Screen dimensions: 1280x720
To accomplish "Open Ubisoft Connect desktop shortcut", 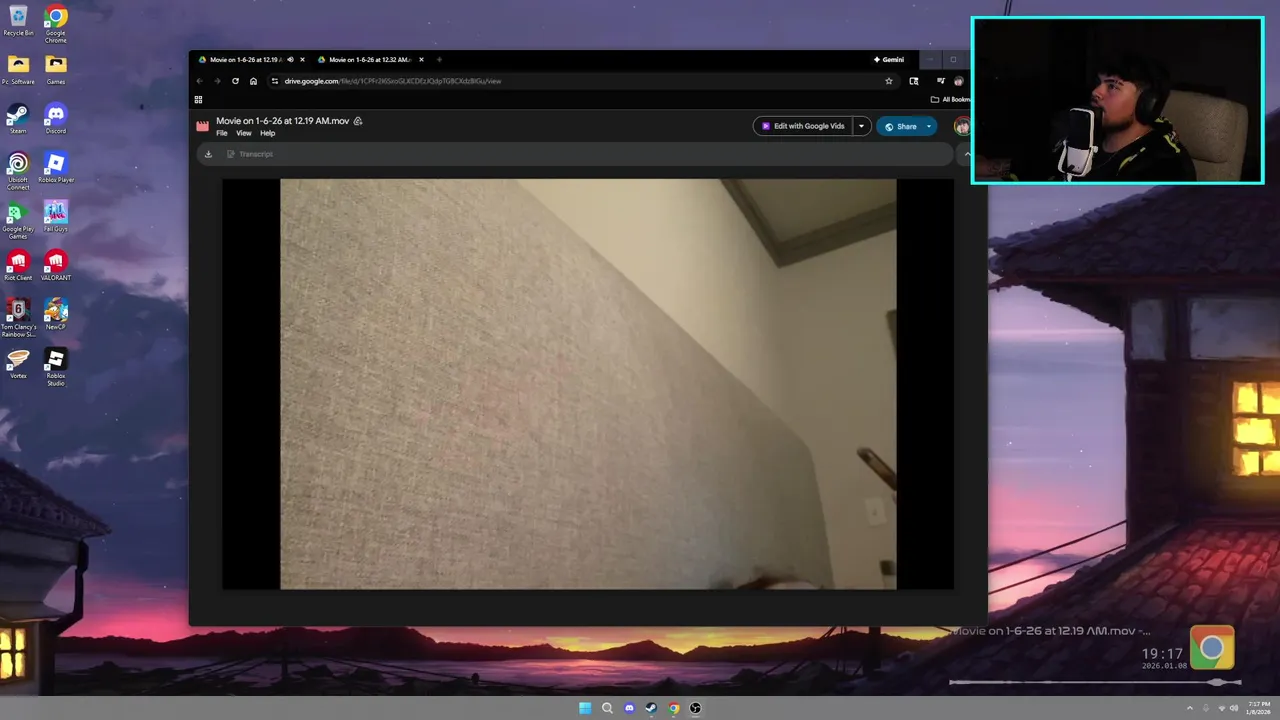I will coord(18,170).
